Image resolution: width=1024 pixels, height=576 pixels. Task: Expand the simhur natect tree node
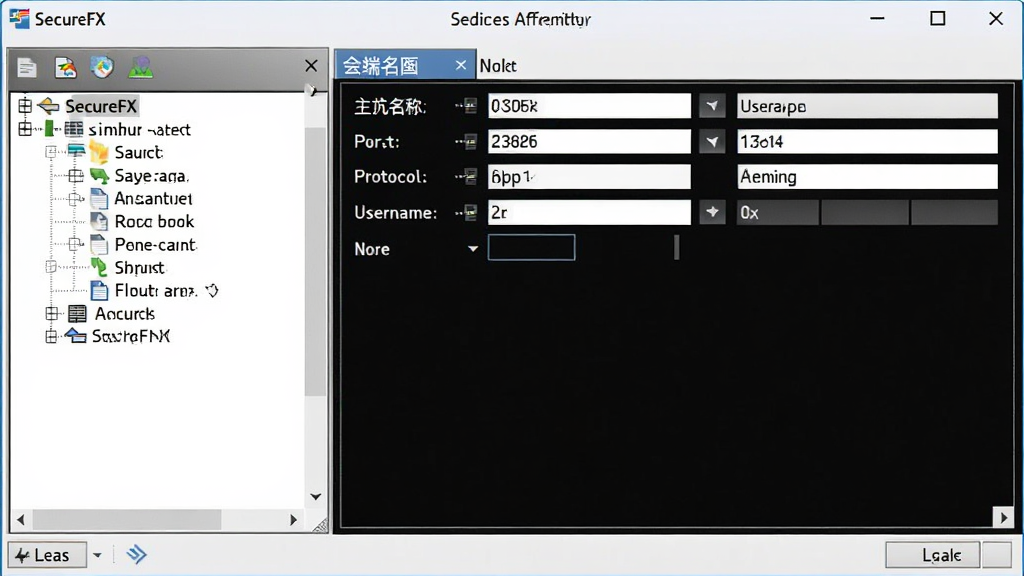[25, 129]
